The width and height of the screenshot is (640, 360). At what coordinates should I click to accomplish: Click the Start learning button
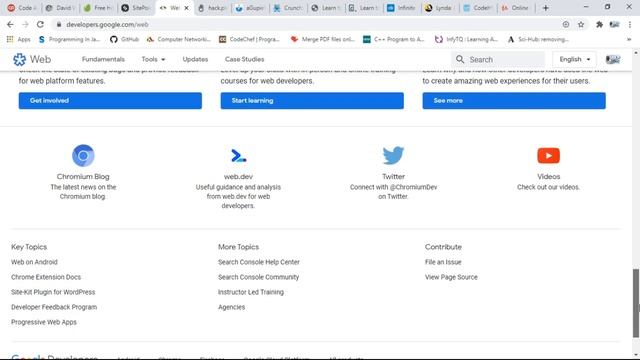point(312,101)
